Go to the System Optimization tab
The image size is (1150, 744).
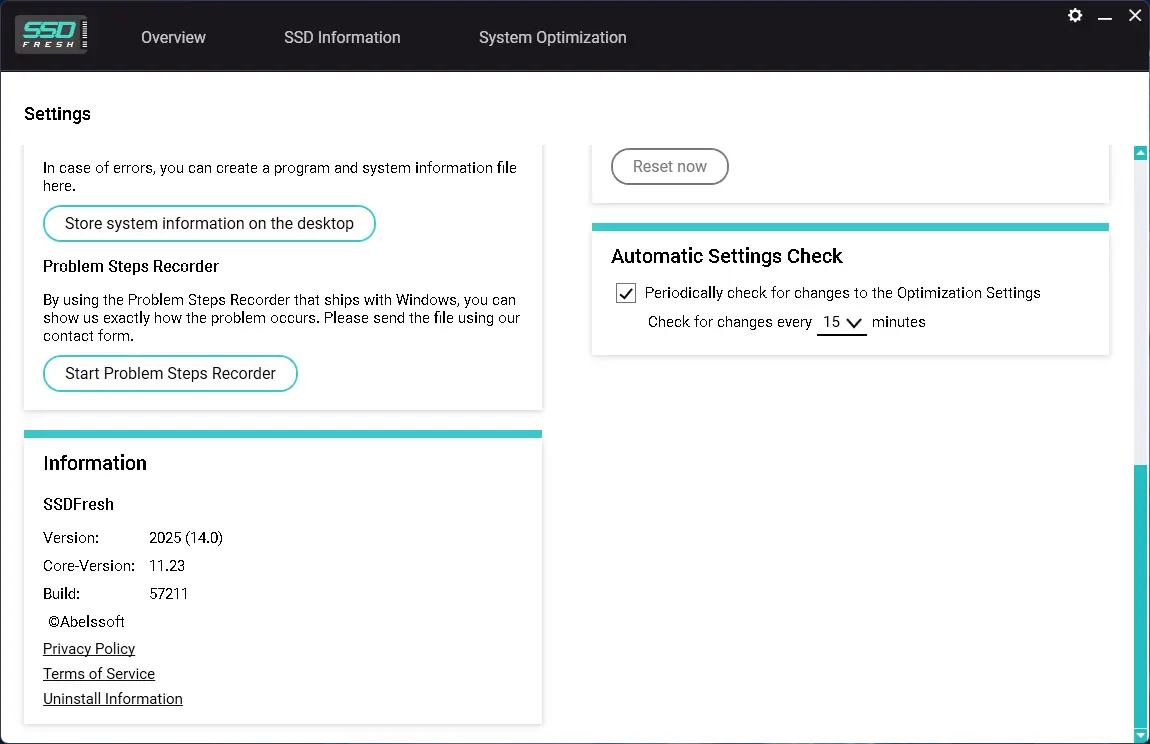tap(552, 37)
